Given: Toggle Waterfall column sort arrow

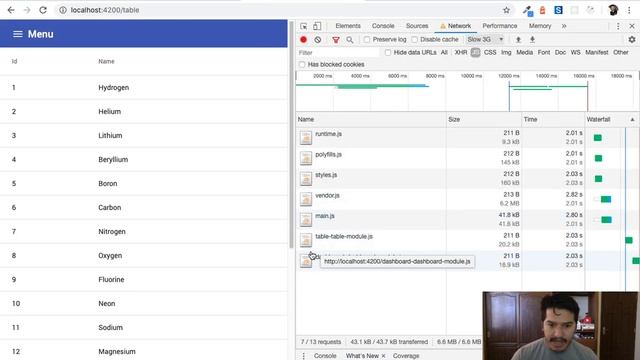Looking at the screenshot, I should tap(632, 120).
